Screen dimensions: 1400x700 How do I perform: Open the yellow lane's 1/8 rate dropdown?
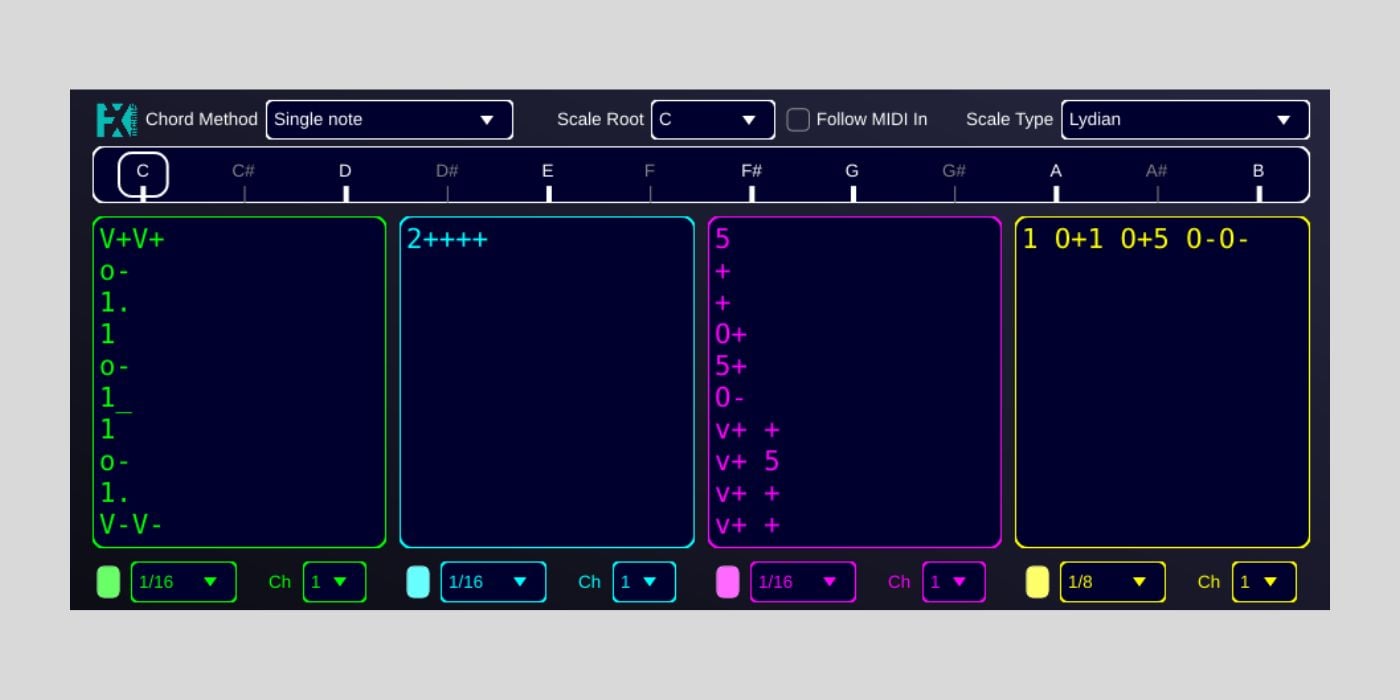pos(1112,581)
